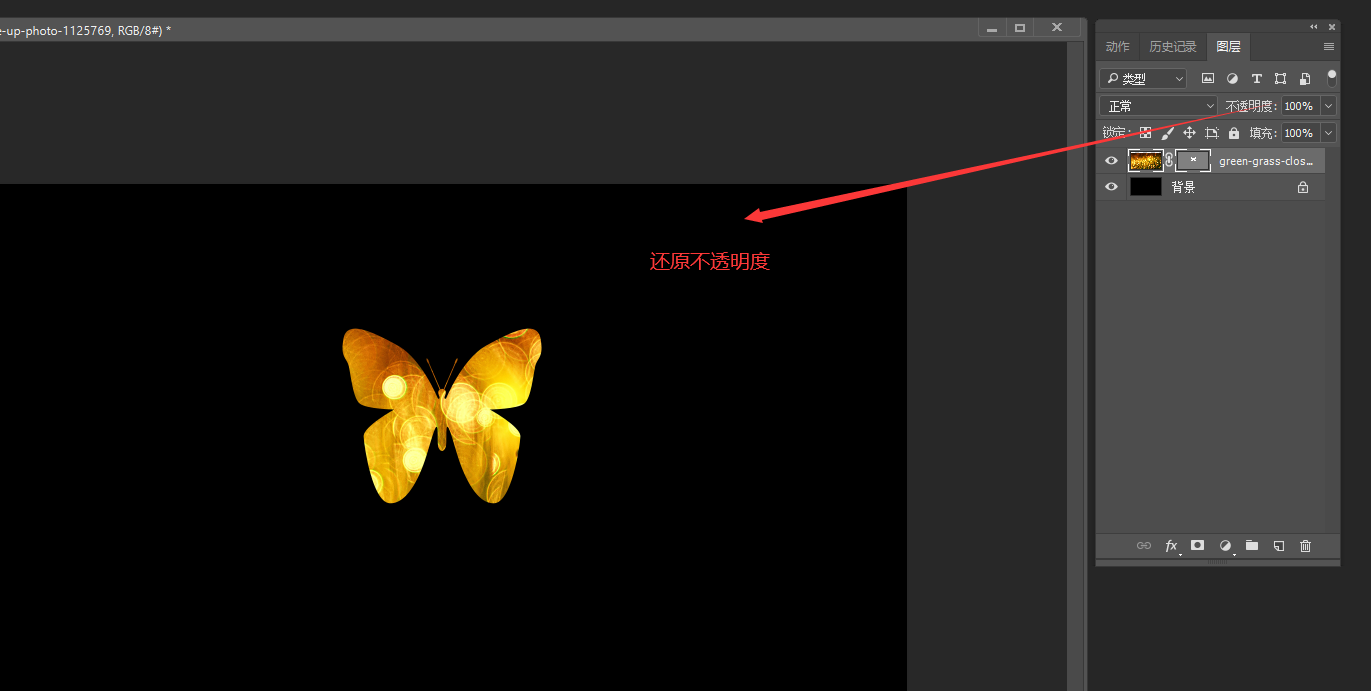Hide the green-grass-clos layer
Image resolution: width=1371 pixels, height=691 pixels.
point(1111,161)
